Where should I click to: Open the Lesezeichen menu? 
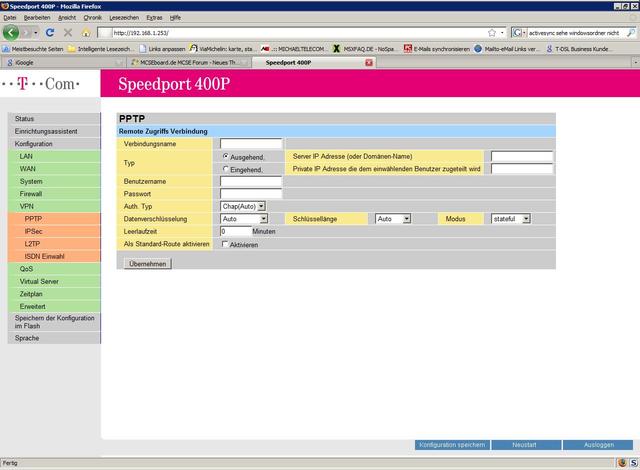124,18
